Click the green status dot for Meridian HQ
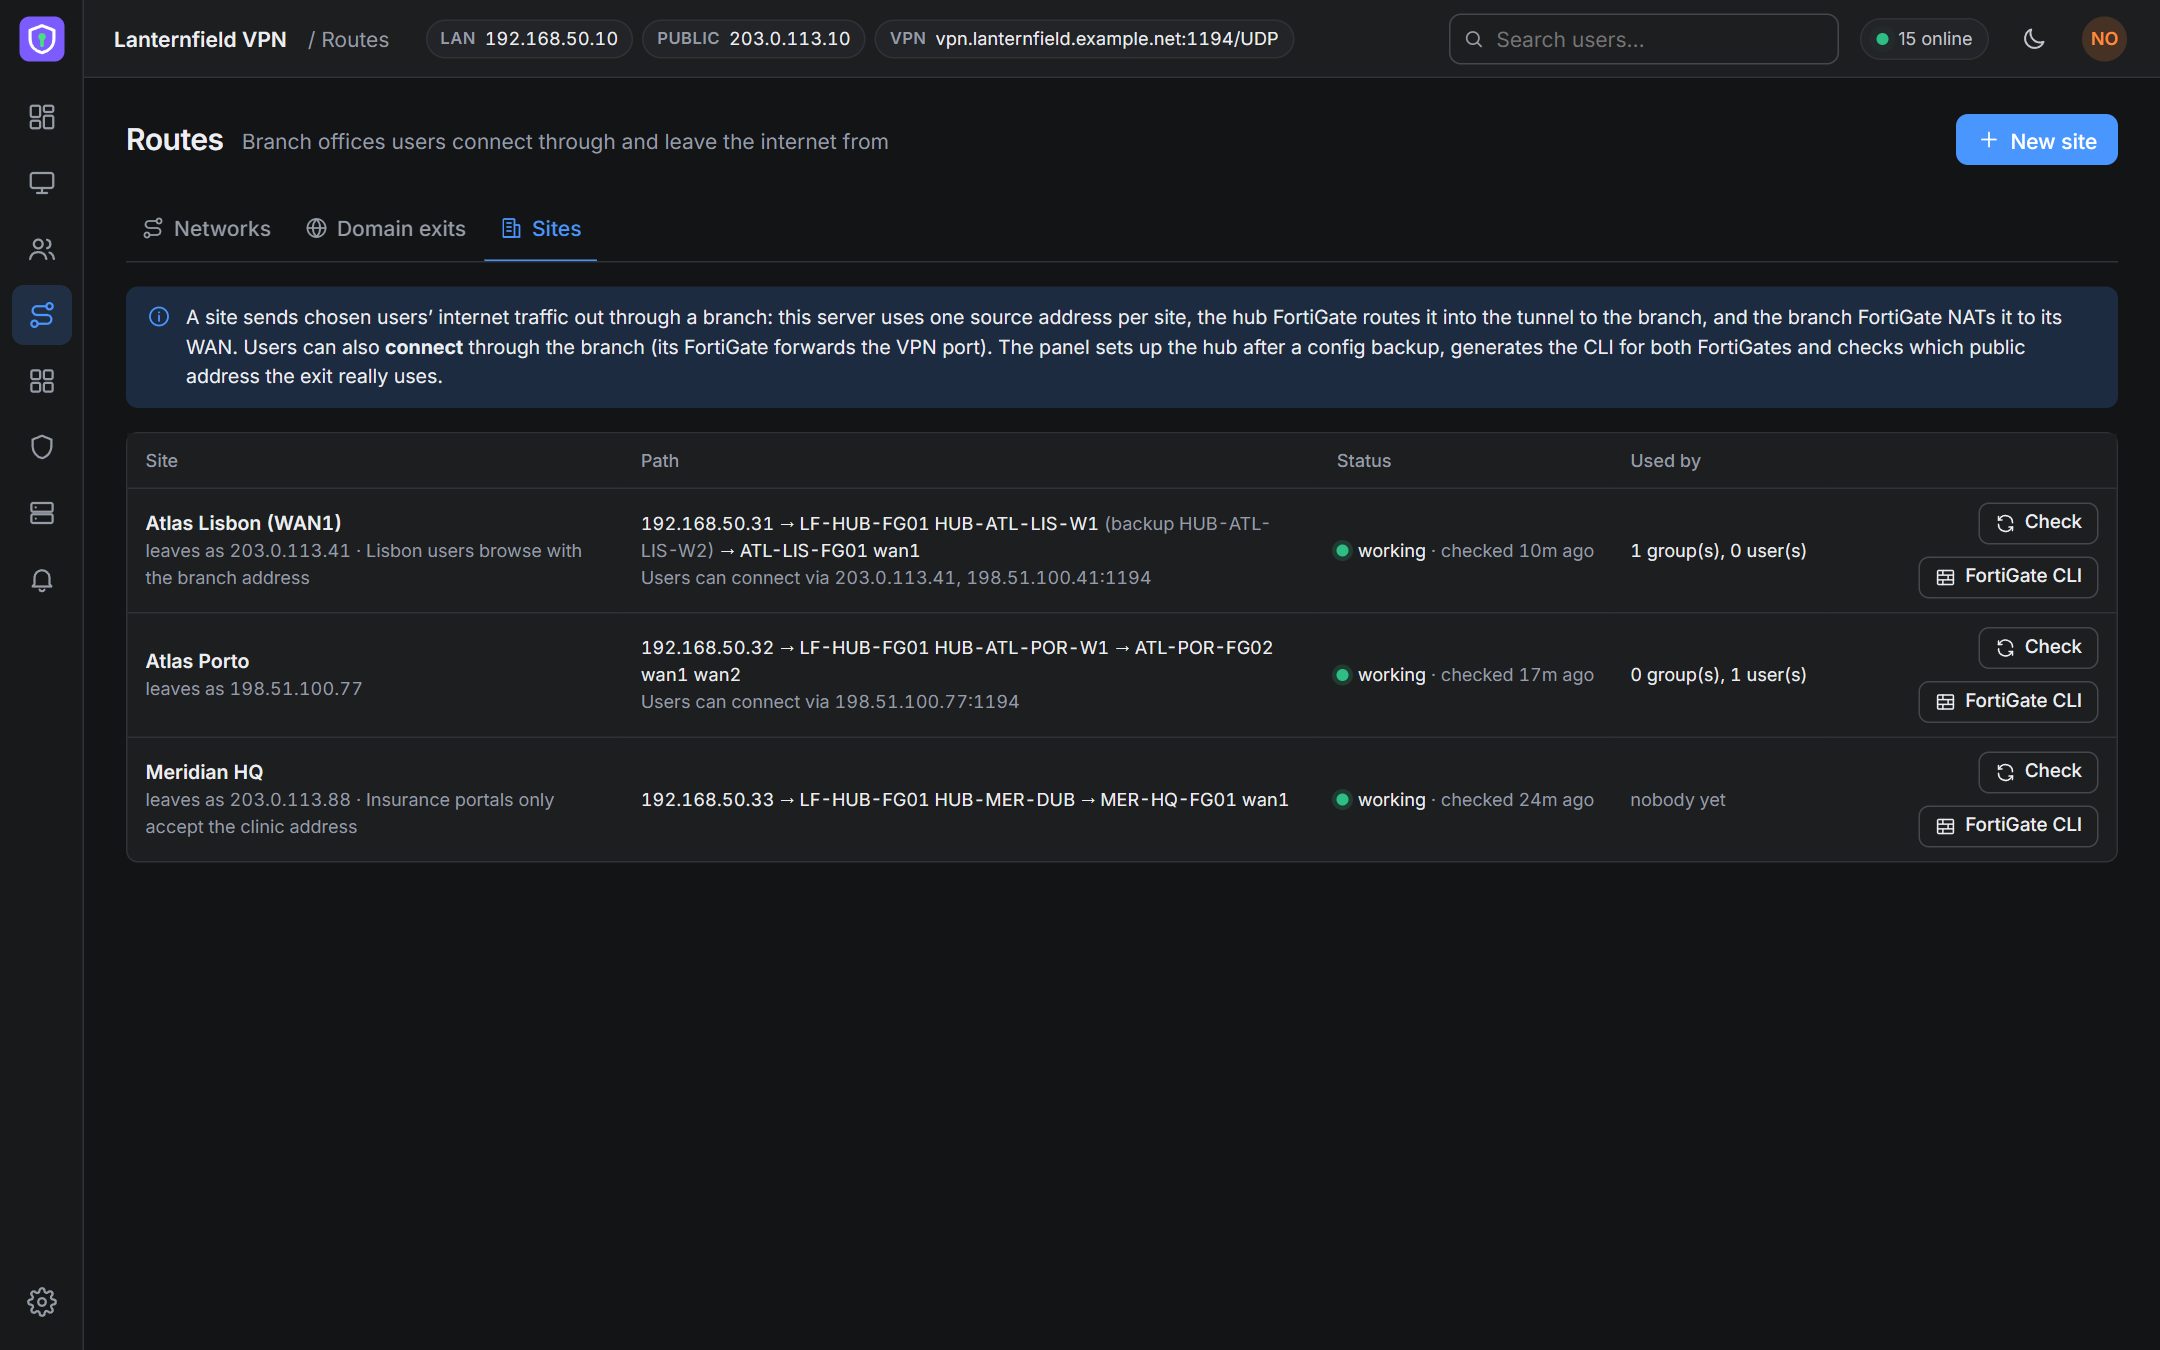2160x1350 pixels. (x=1342, y=799)
